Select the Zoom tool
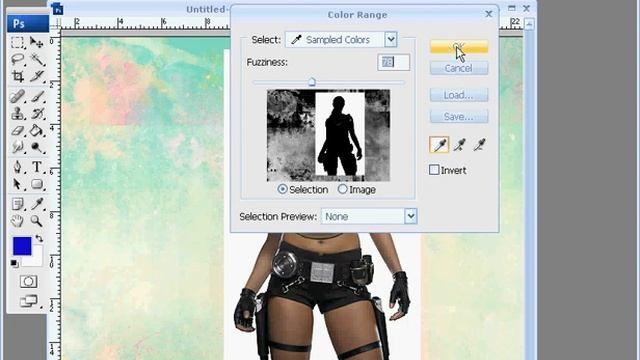640x360 pixels. point(37,221)
